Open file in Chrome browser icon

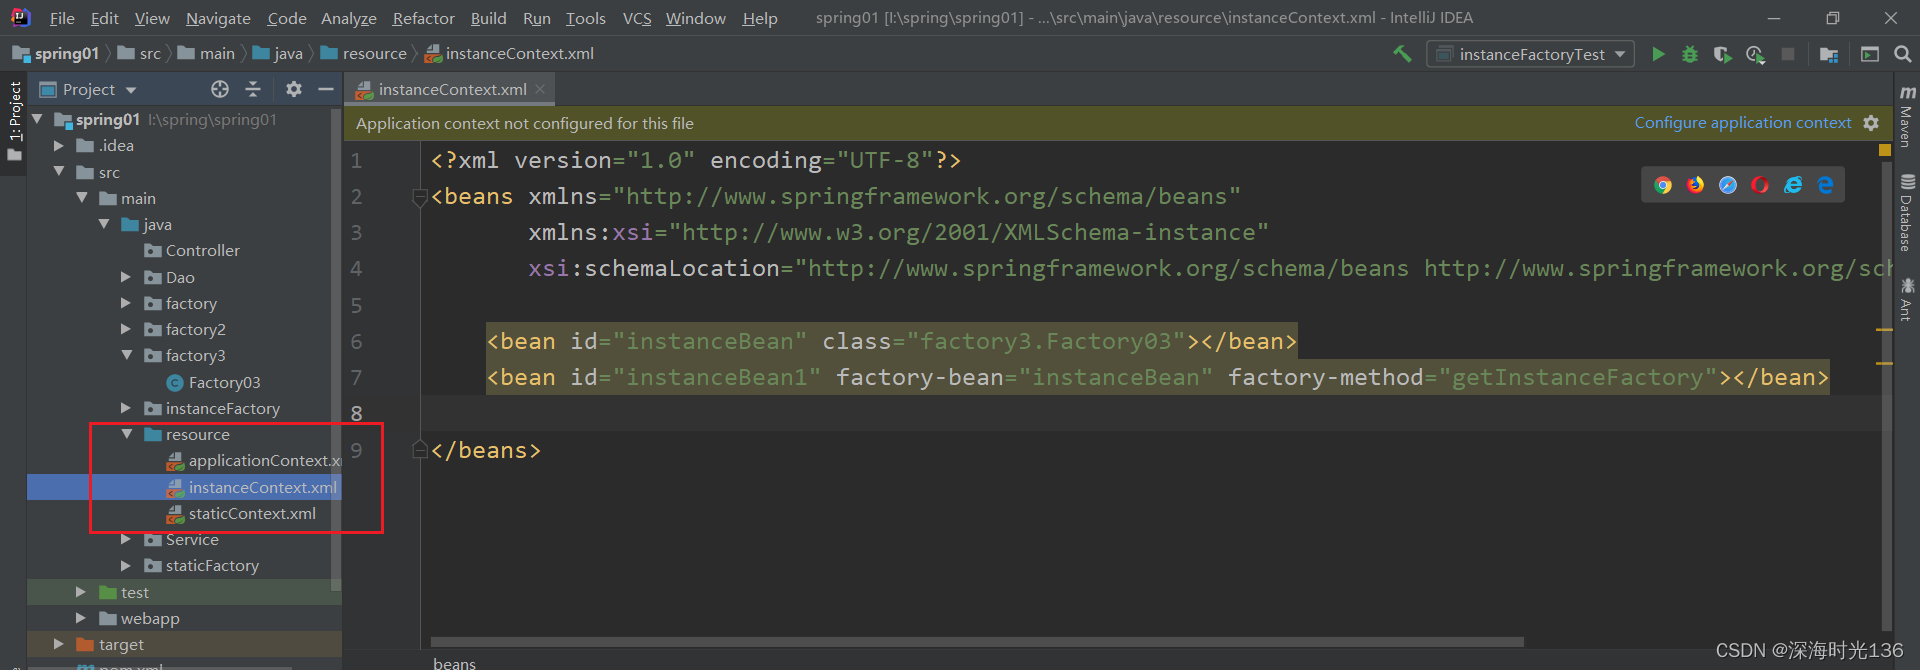point(1663,185)
